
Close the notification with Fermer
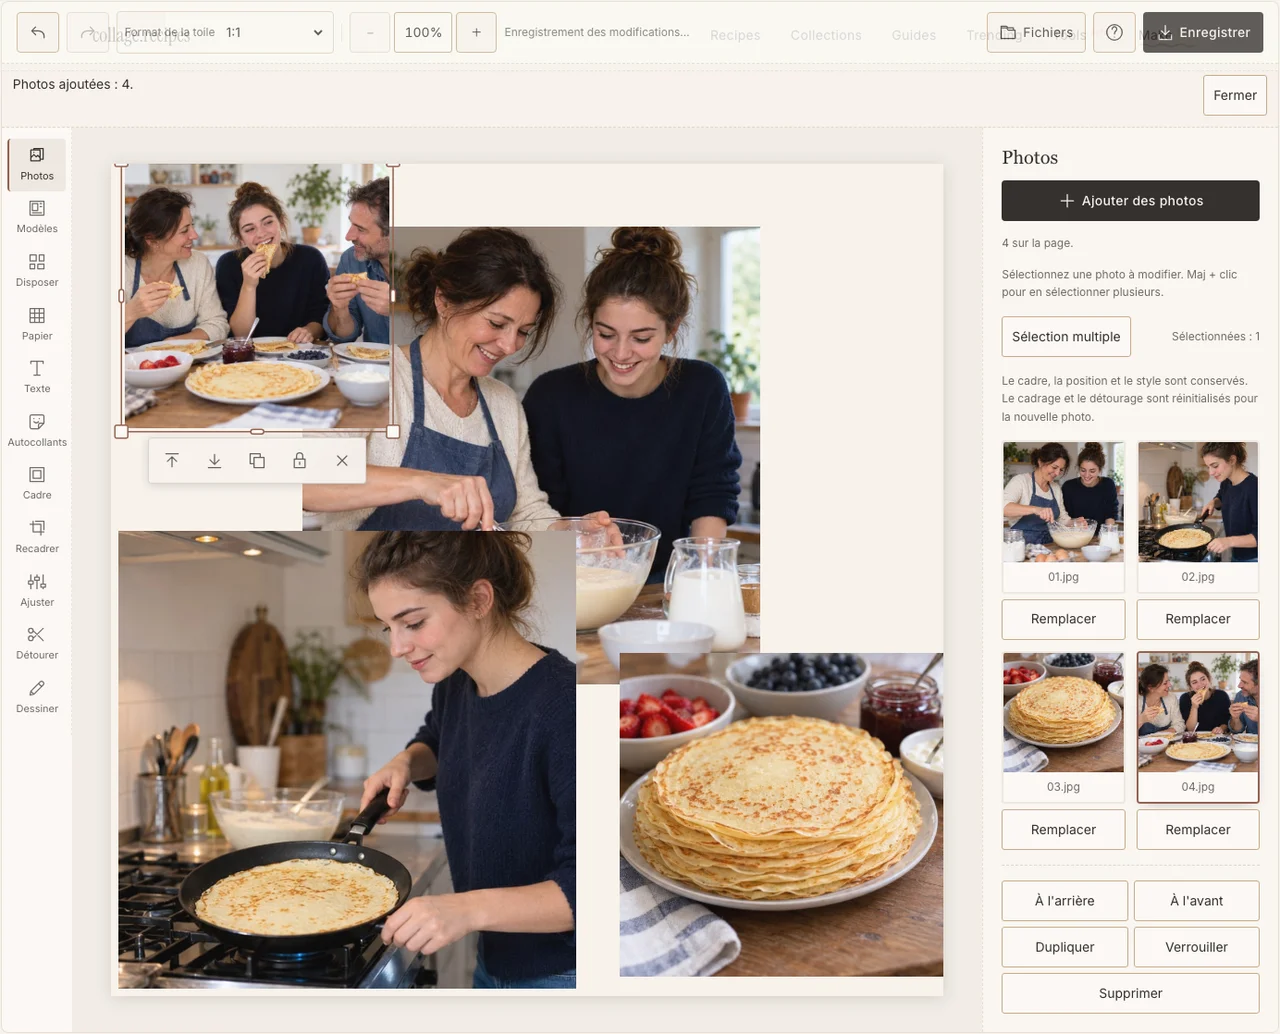[1235, 95]
